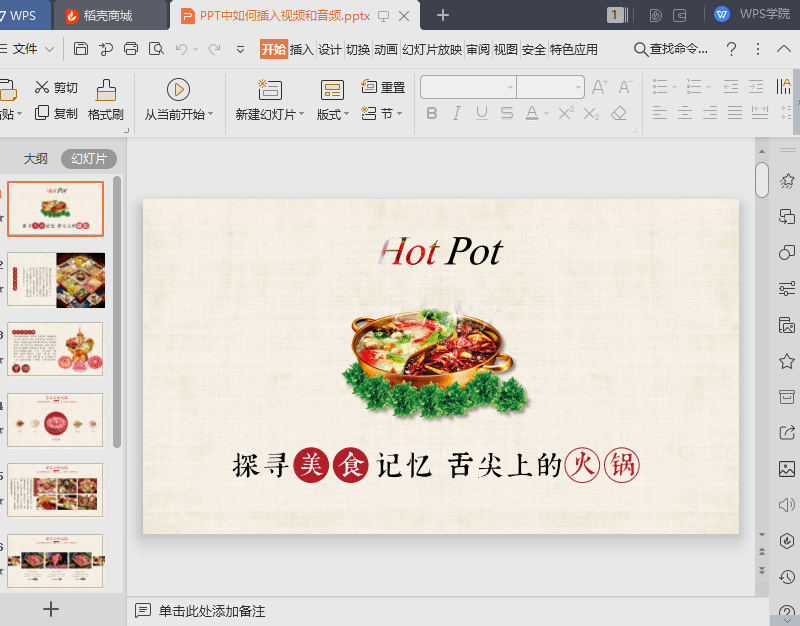Increase font size with A+ icon
This screenshot has width=800, height=626.
(x=599, y=87)
